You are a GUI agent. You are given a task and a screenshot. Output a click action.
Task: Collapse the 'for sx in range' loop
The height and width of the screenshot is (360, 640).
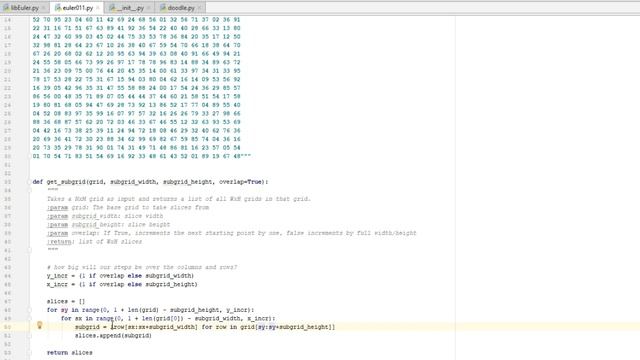point(29,318)
